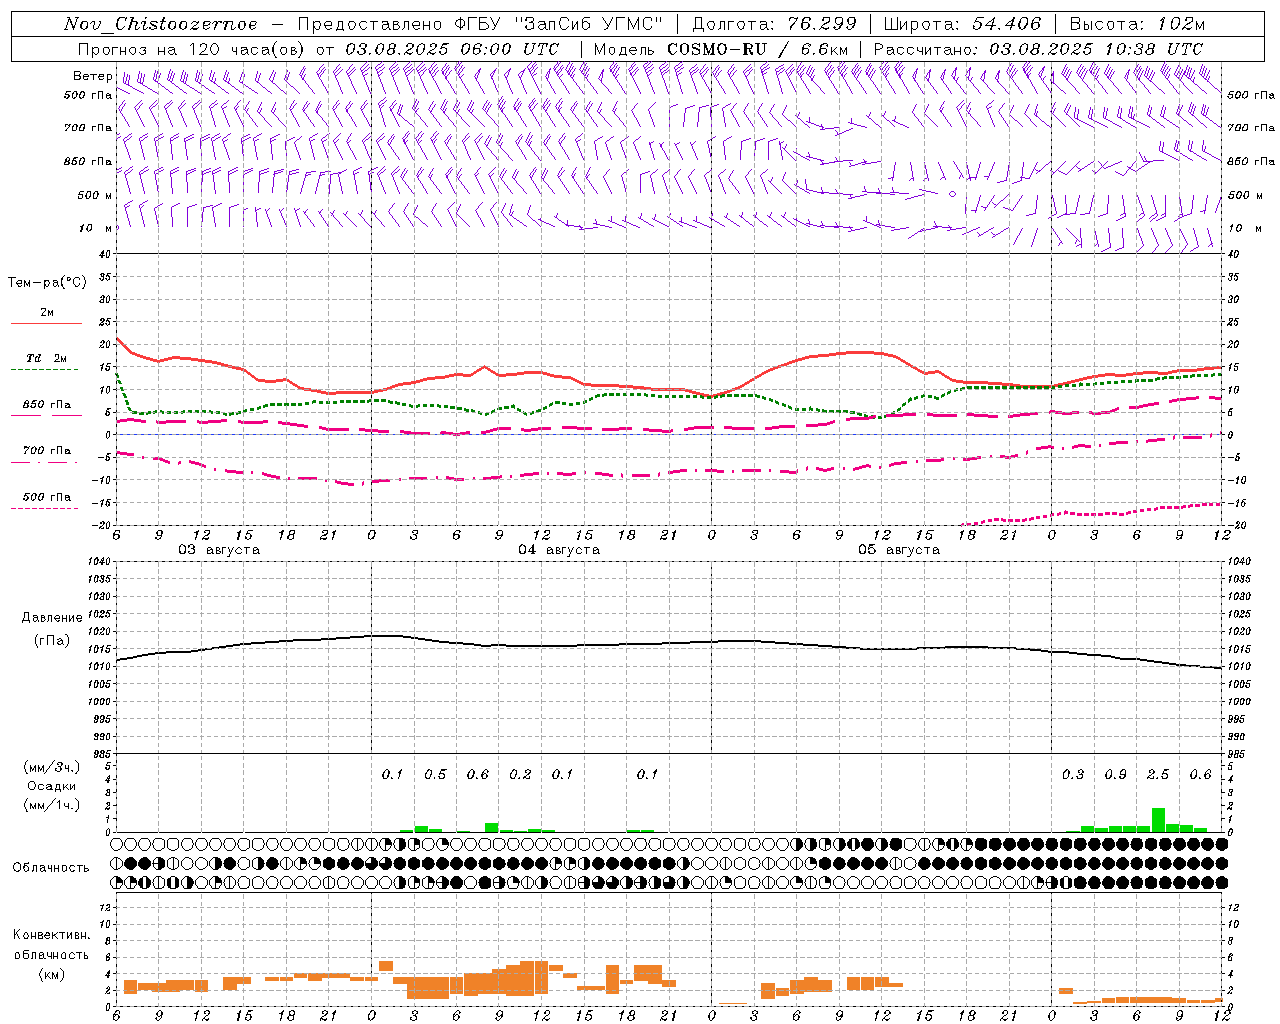1280x1024 pixels.
Task: Click the computed time Рассчитано: 03.08.2025 10:38 UTC
Action: coord(1038,49)
